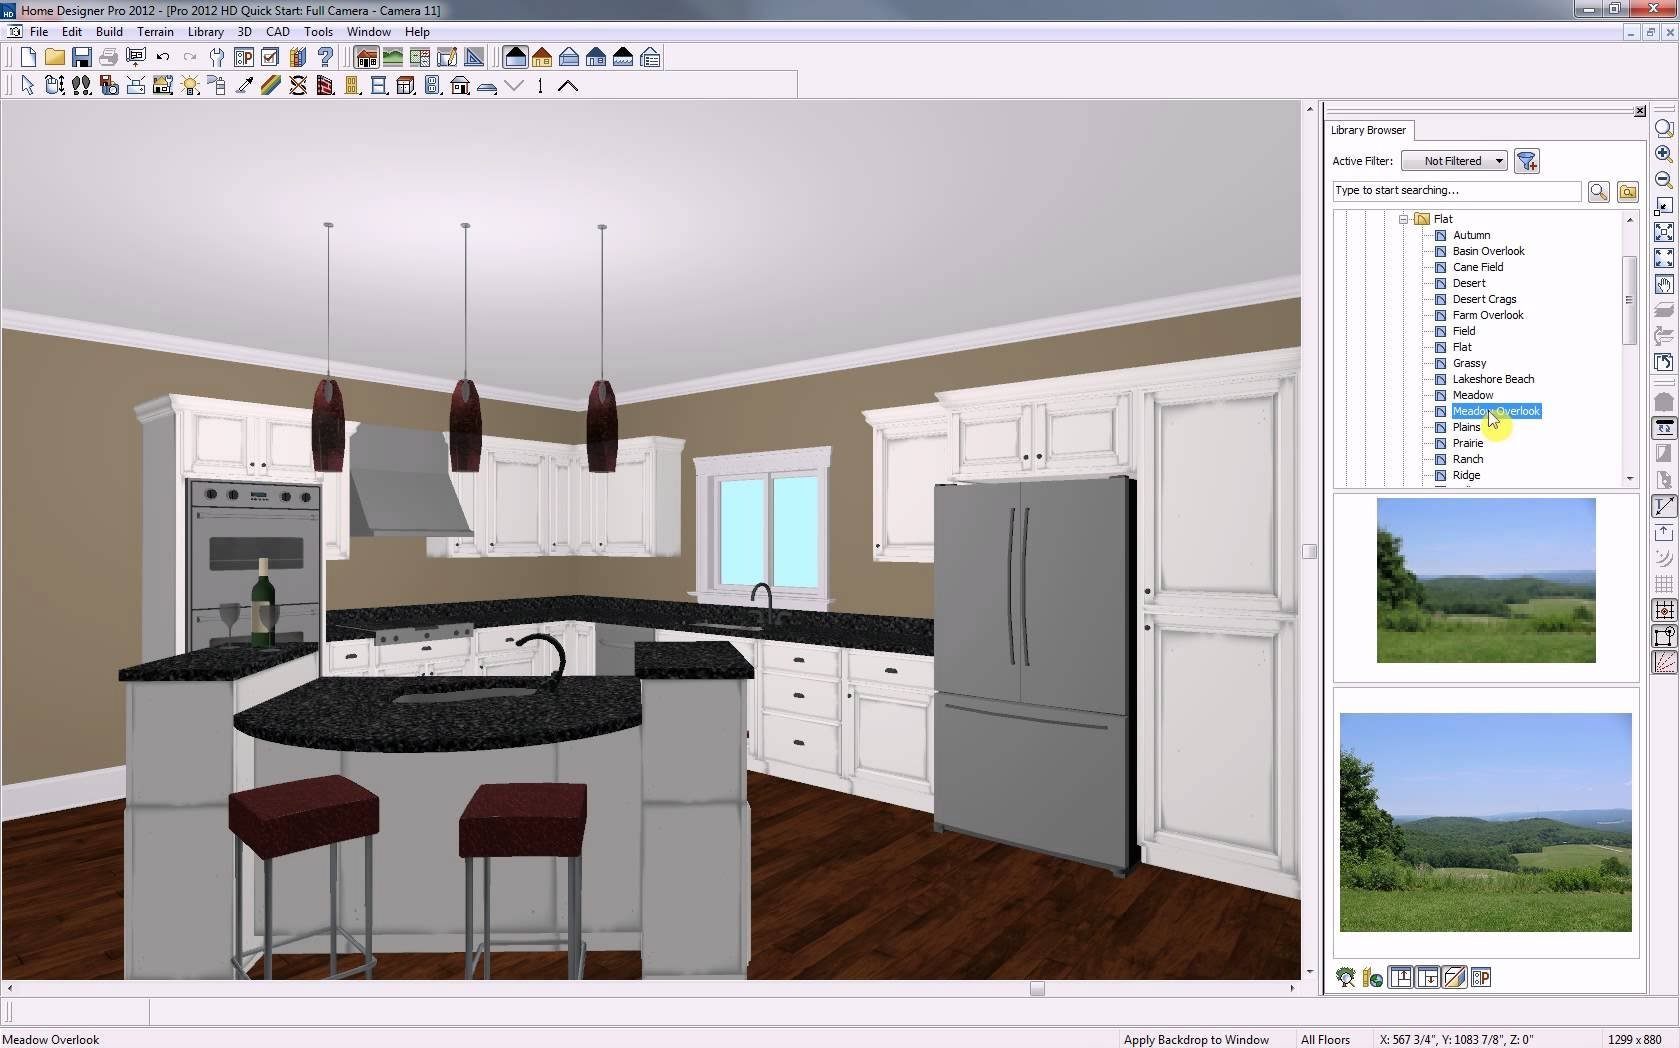This screenshot has width=1680, height=1048.
Task: Switch to the Library Browser tab
Action: (x=1367, y=130)
